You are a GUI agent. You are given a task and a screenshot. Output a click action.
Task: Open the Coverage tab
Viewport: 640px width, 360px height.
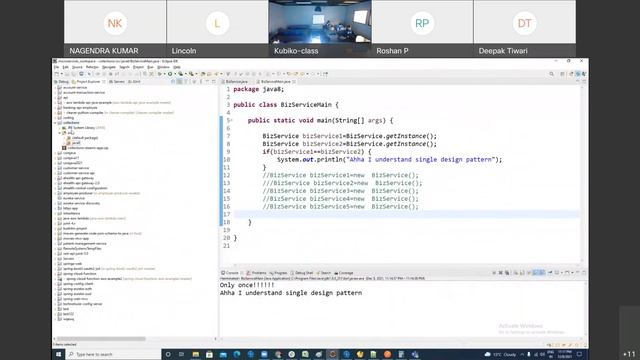[344, 273]
